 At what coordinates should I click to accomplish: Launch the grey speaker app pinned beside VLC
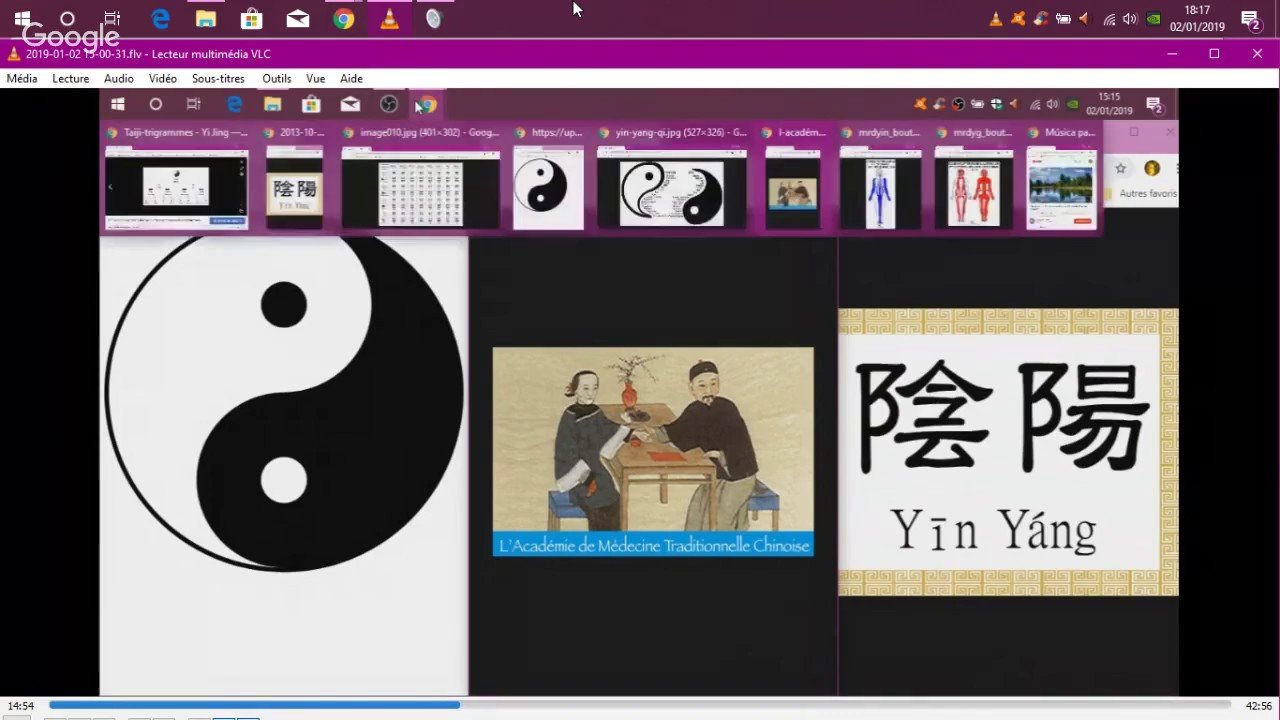[x=433, y=19]
